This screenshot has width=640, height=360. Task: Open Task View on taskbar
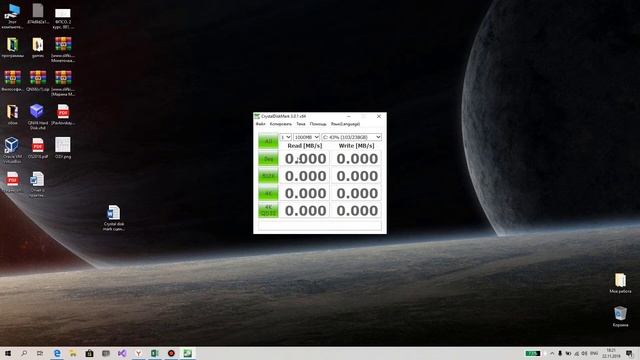tap(40, 353)
